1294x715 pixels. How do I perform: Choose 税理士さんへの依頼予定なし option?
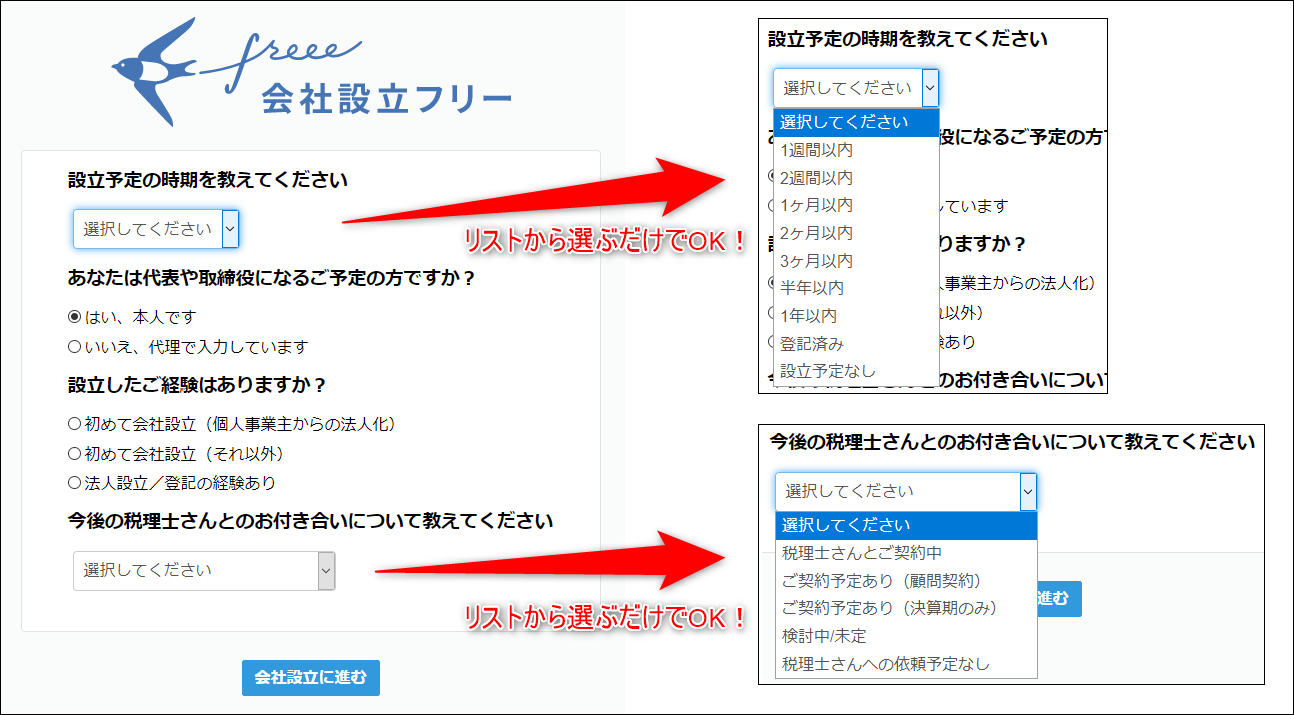[x=885, y=664]
